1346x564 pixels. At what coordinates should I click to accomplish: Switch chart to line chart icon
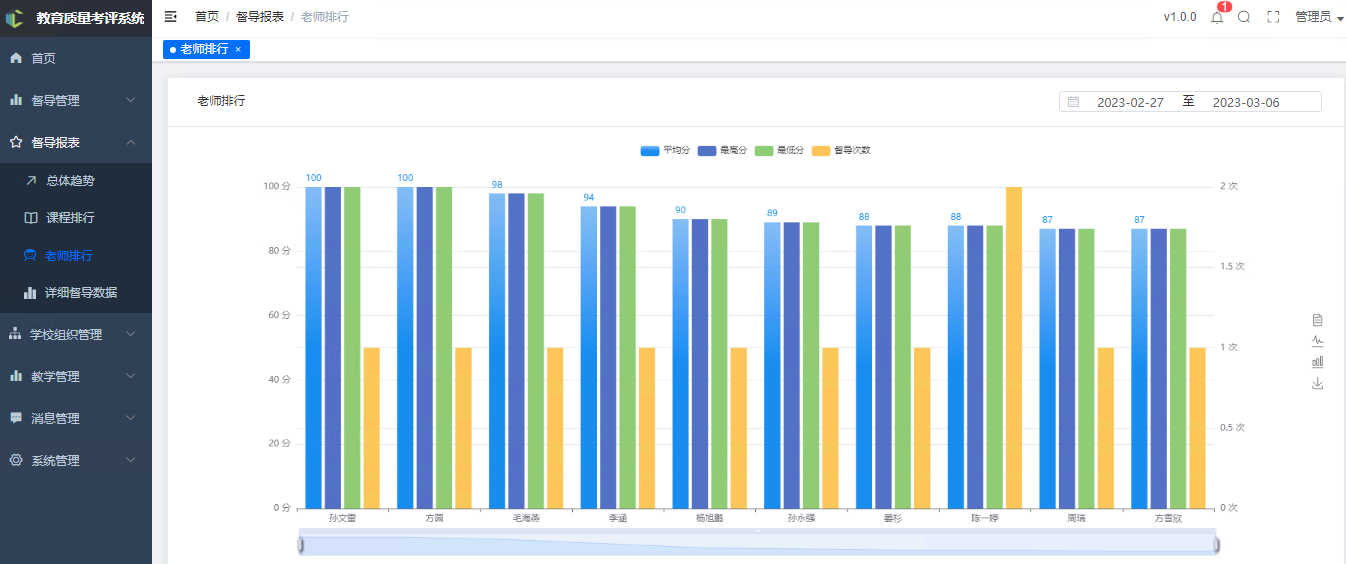(x=1317, y=341)
